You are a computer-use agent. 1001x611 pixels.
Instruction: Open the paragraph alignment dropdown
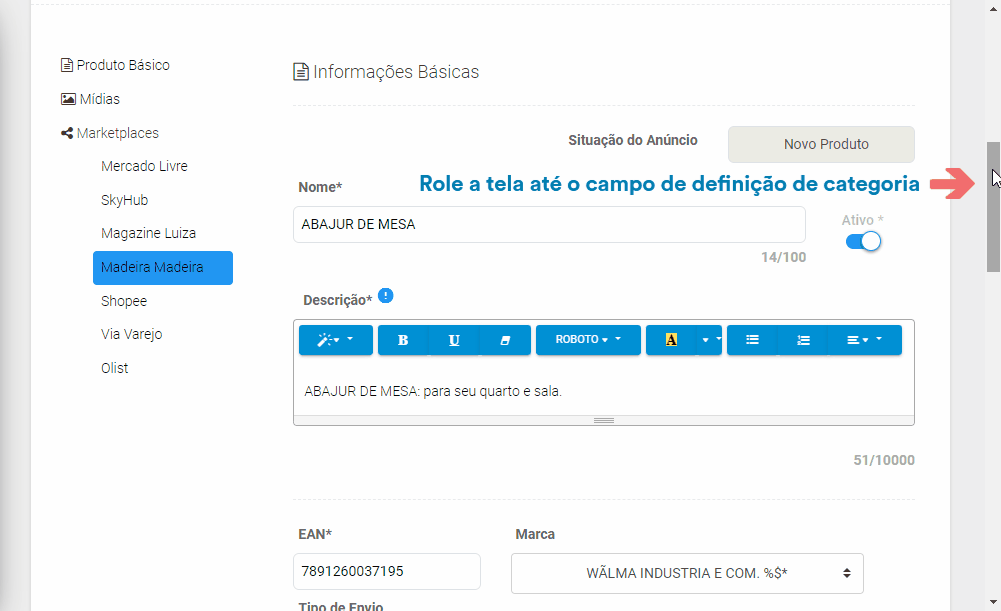865,340
